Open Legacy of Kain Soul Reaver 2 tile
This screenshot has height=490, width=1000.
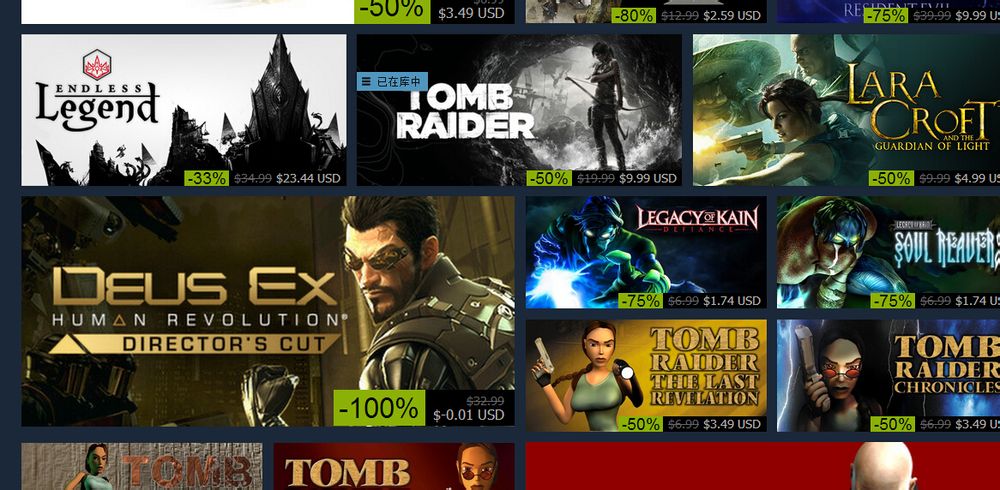click(888, 252)
